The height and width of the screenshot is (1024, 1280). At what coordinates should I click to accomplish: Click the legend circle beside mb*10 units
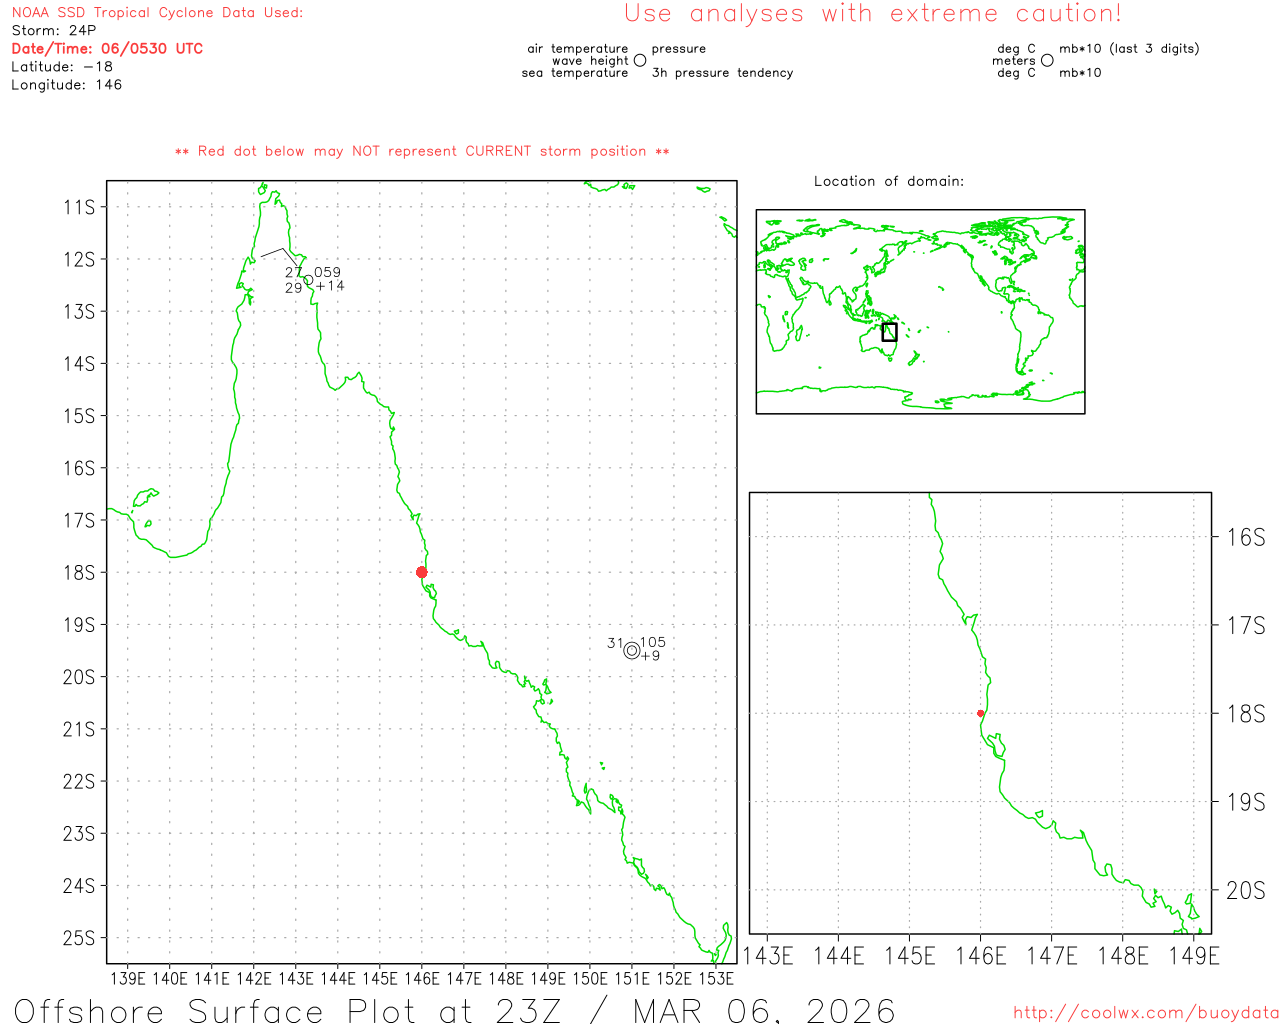(1047, 60)
